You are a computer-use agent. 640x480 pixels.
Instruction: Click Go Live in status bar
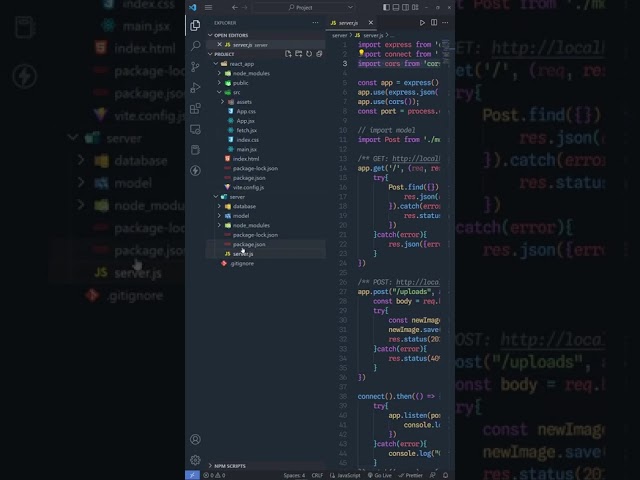[380, 475]
